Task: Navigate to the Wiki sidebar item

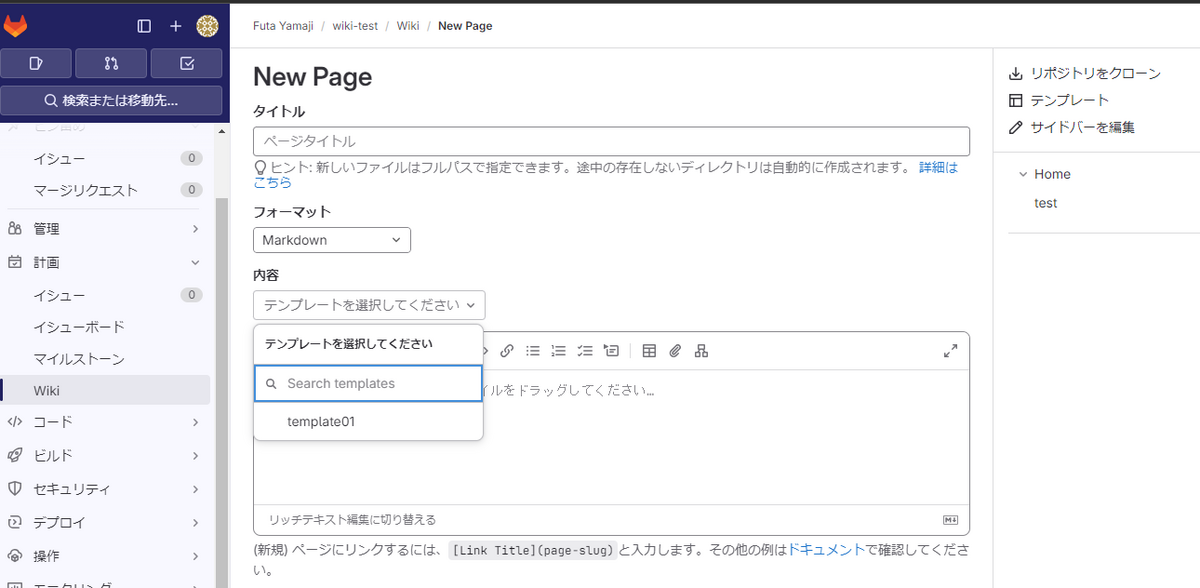Action: coord(47,390)
